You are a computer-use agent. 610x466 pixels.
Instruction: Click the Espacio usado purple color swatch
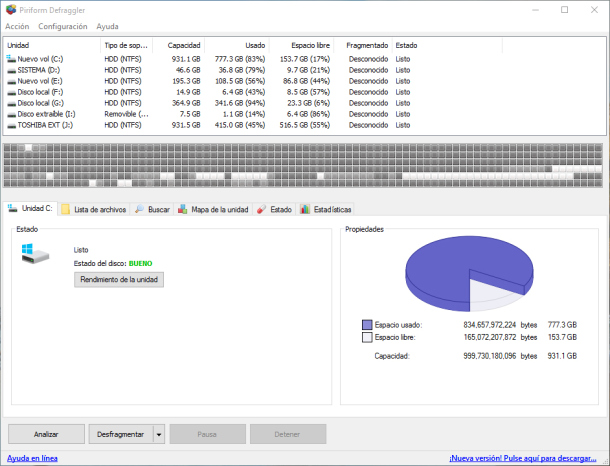[367, 325]
